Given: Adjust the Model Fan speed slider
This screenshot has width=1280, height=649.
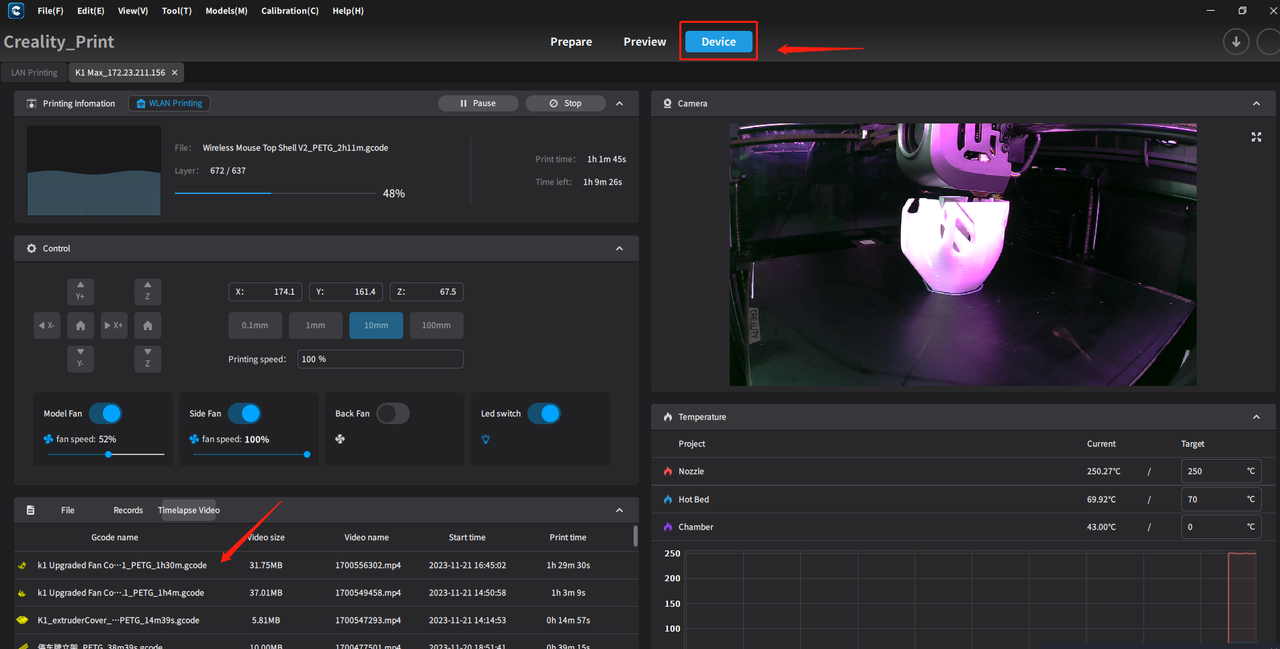Looking at the screenshot, I should [105, 454].
